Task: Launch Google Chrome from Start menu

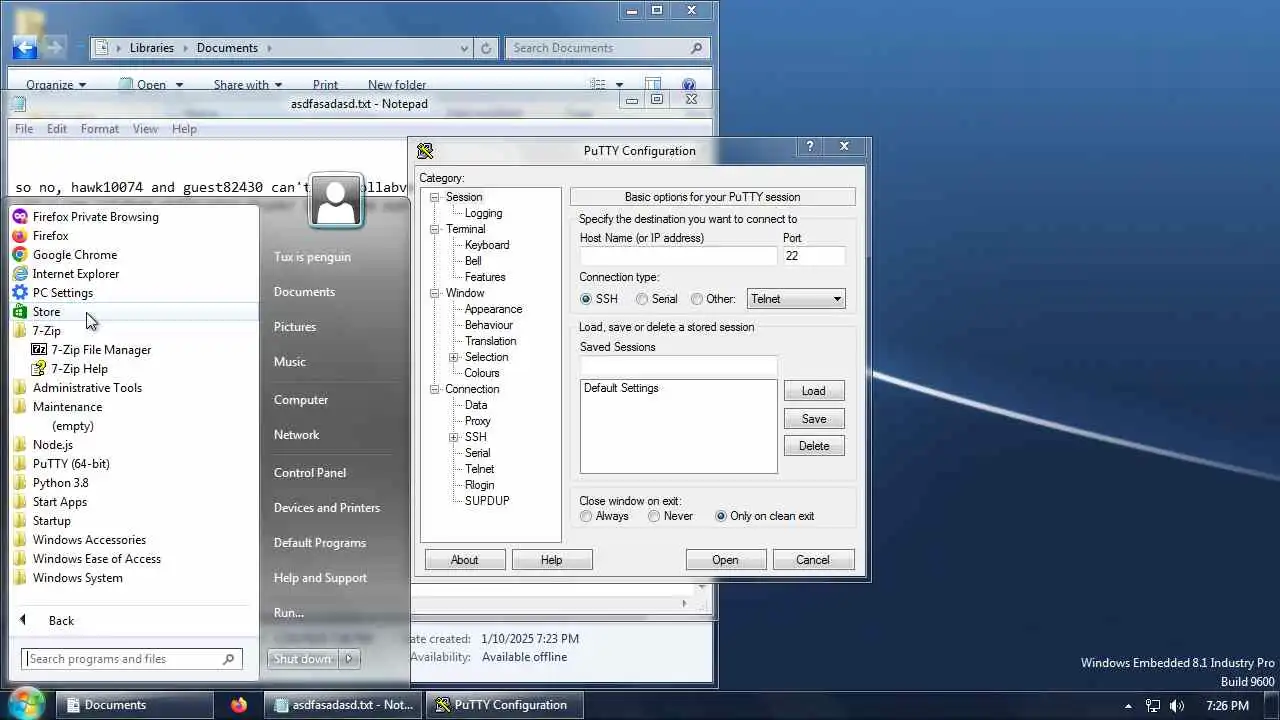Action: (x=74, y=255)
